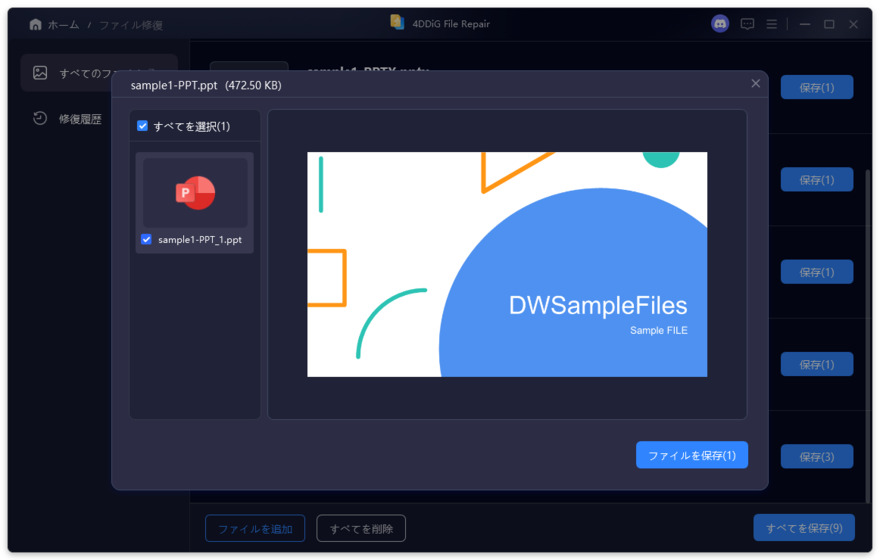The height and width of the screenshot is (560, 880).
Task: Open the hamburger menu icon
Action: (772, 24)
